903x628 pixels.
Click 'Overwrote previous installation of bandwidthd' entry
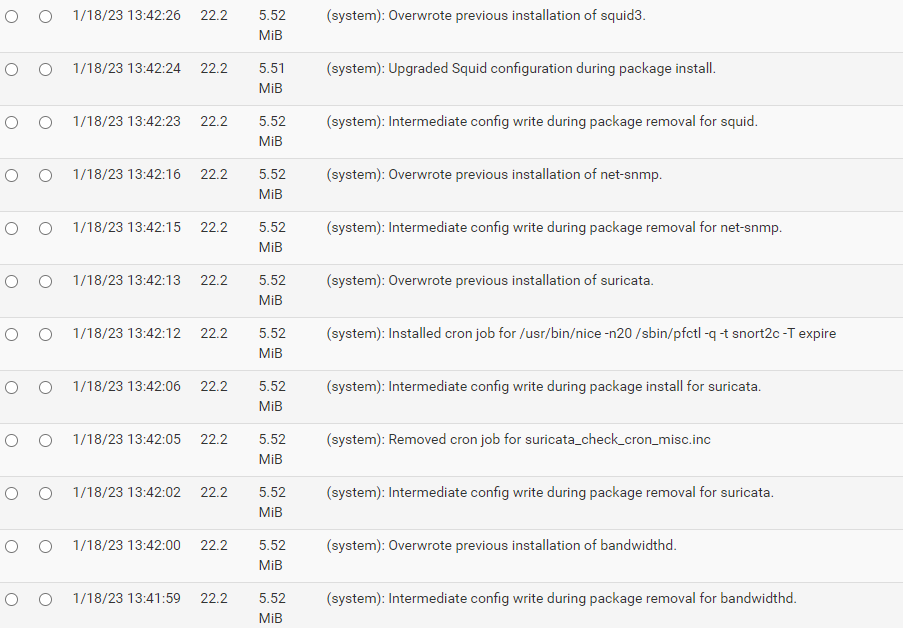pyautogui.click(x=502, y=546)
